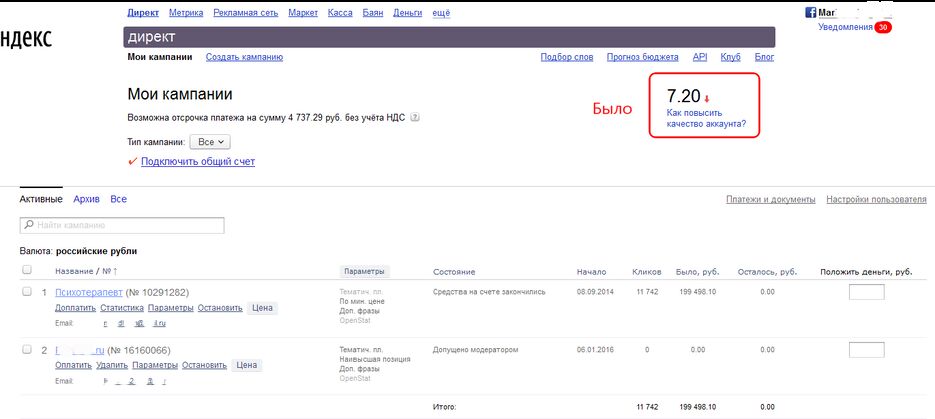Click Остановить for Психотерапевт campaign
Image resolution: width=935 pixels, height=419 pixels.
pyautogui.click(x=220, y=308)
